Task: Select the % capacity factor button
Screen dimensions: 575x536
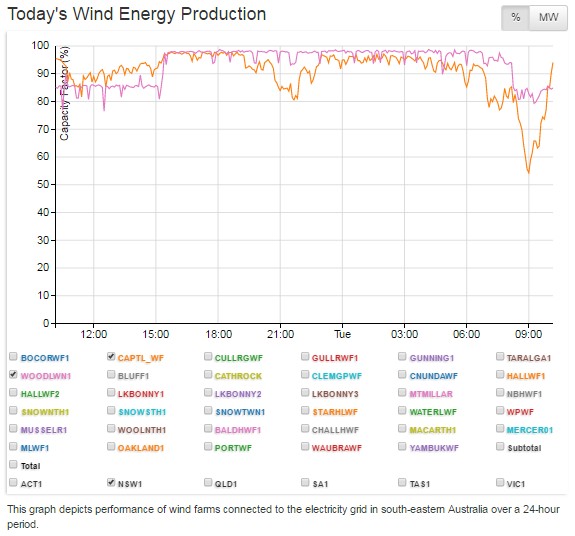Action: pos(516,18)
